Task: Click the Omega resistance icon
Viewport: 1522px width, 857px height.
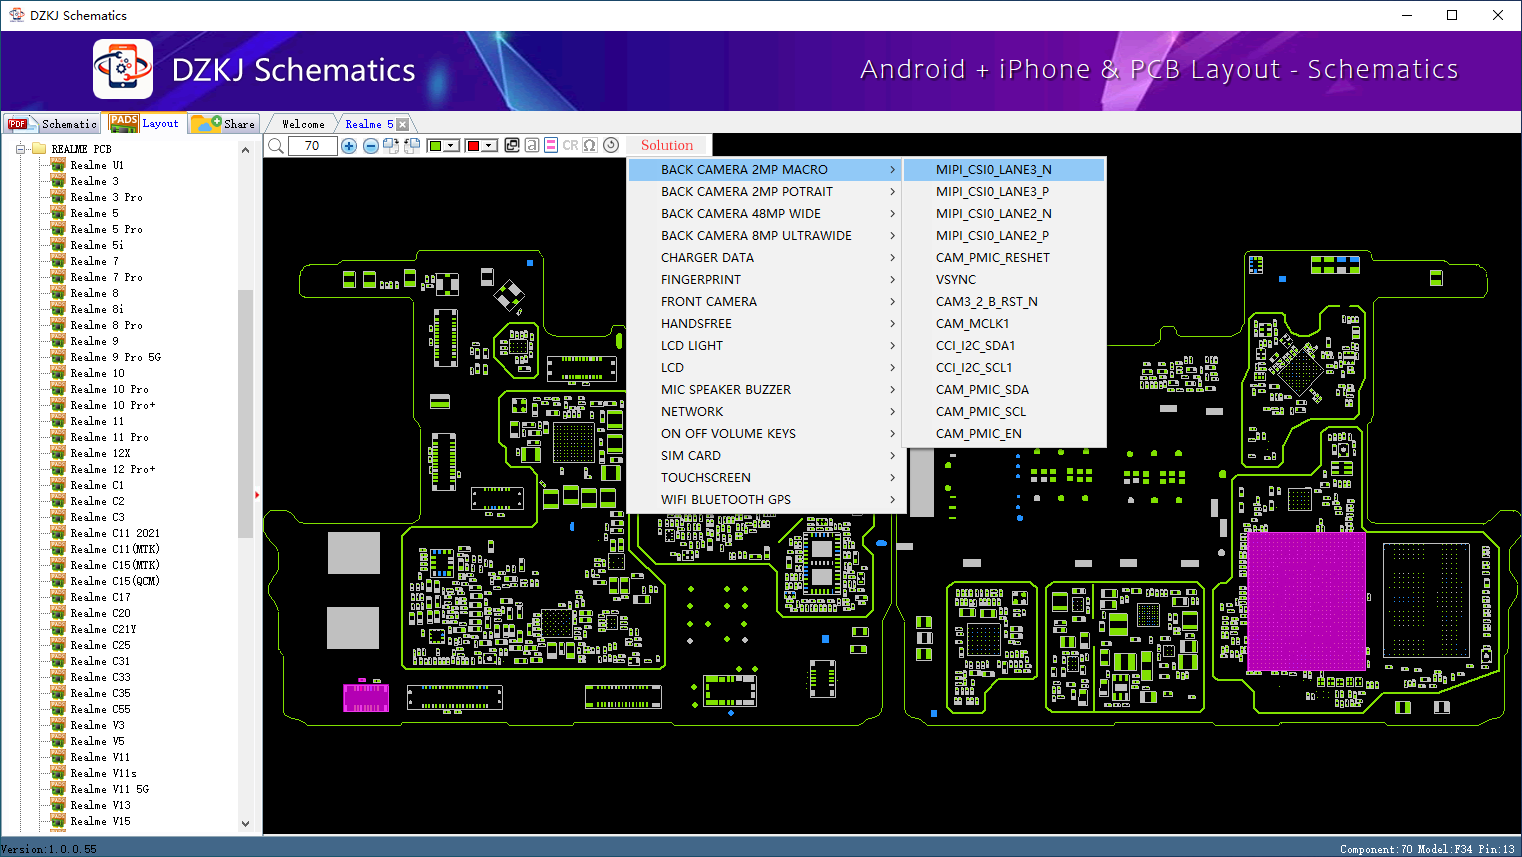Action: (590, 146)
